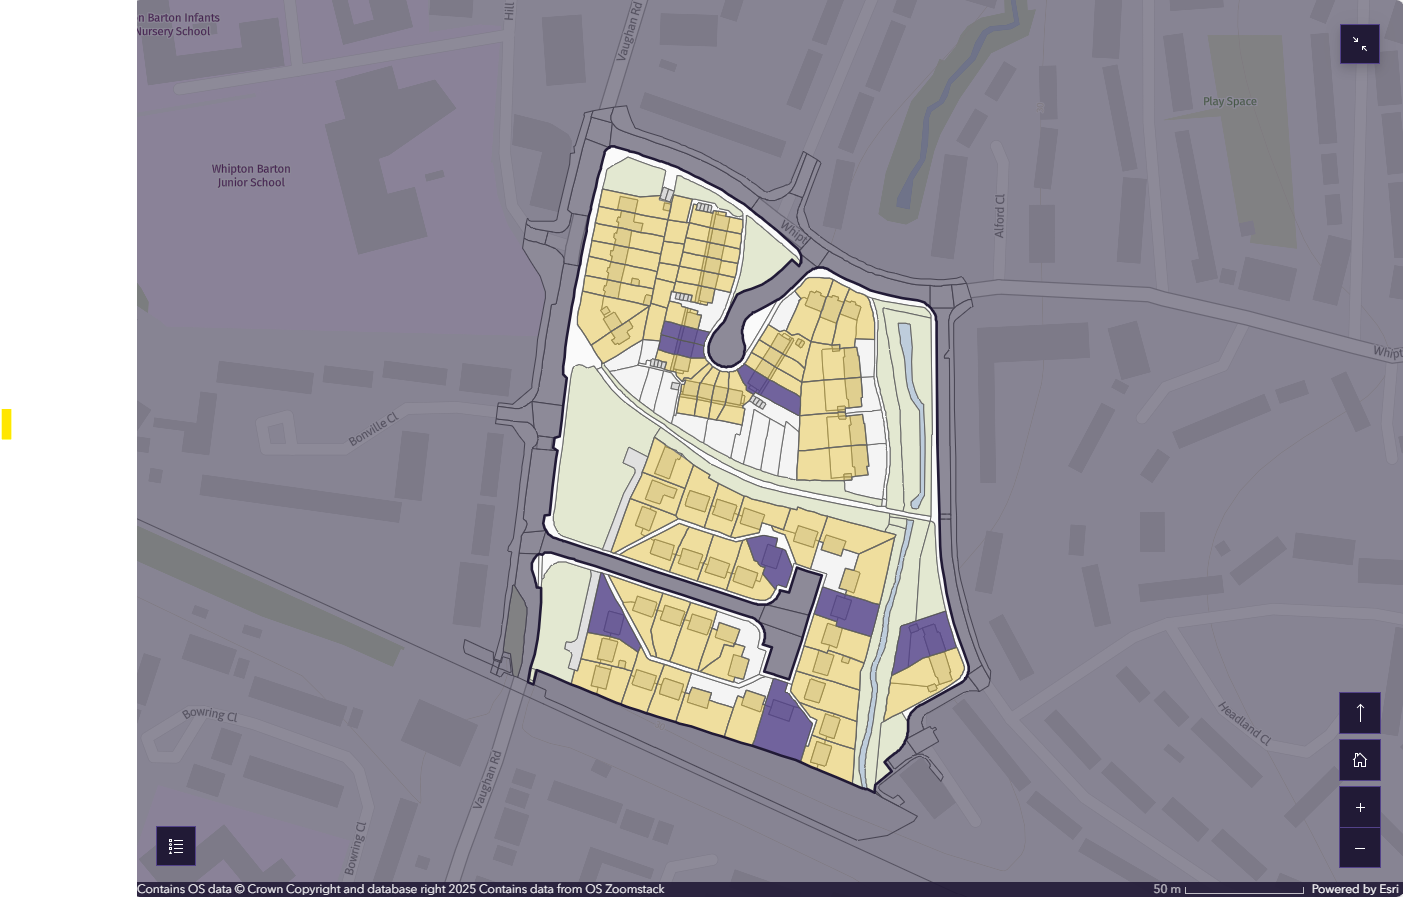Click the OS data copyright attribution text

pos(400,889)
